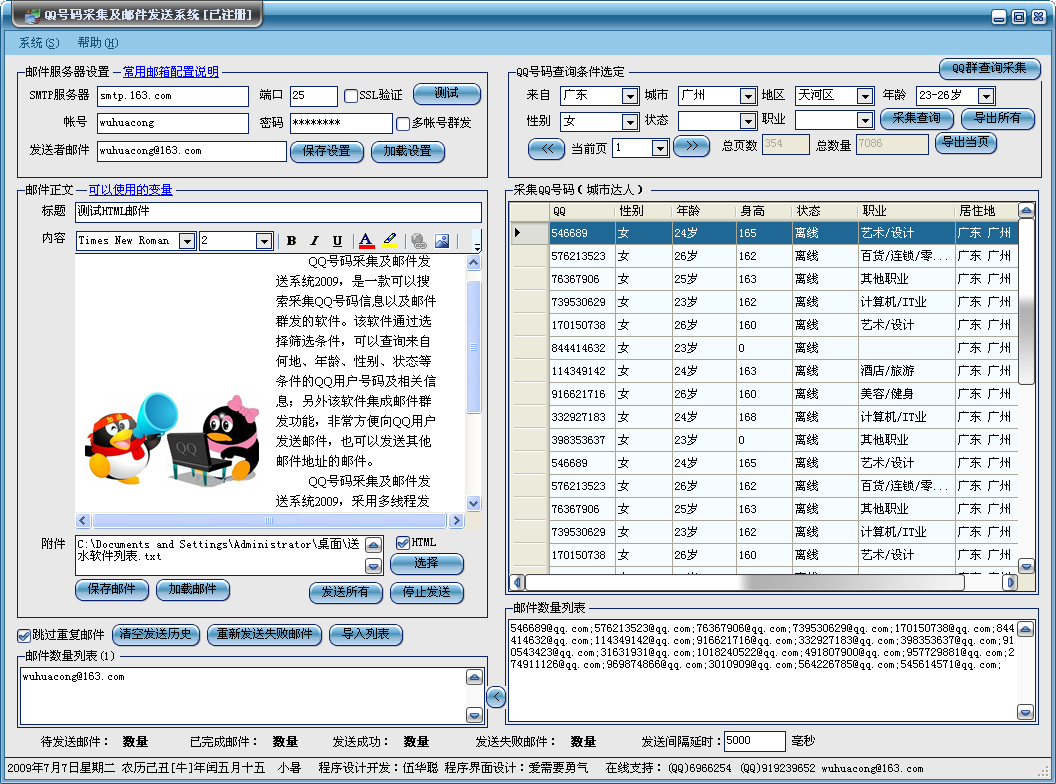Click inside the 发送间隔延时 delay field

(754, 742)
